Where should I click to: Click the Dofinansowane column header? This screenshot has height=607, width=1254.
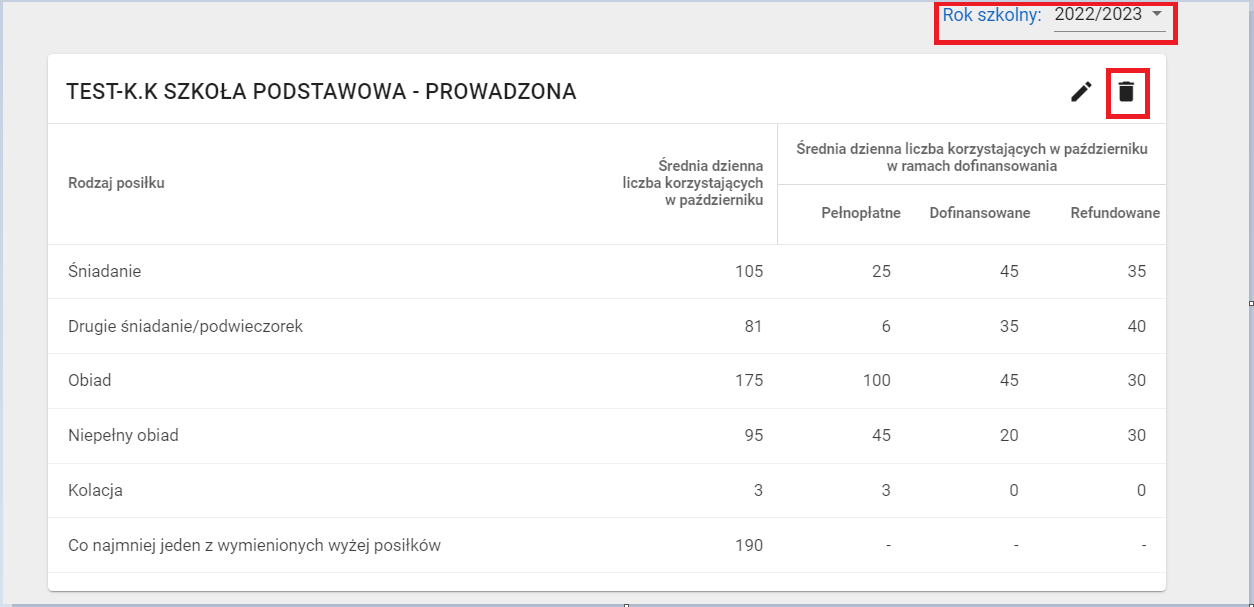coord(980,212)
